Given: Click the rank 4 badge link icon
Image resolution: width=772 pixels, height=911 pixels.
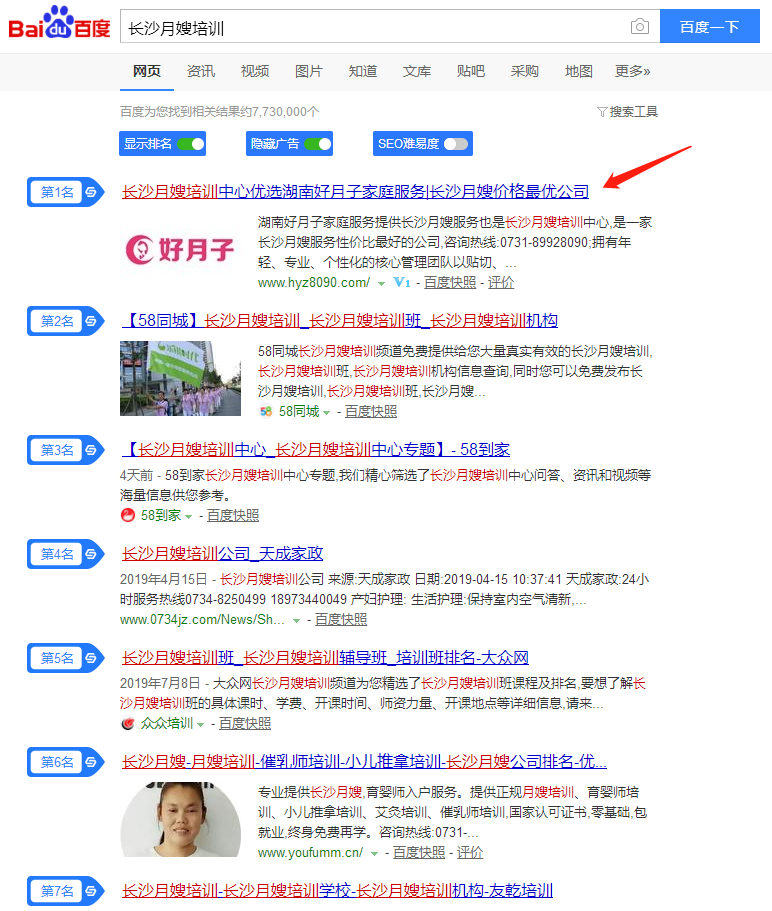Looking at the screenshot, I should coord(91,554).
